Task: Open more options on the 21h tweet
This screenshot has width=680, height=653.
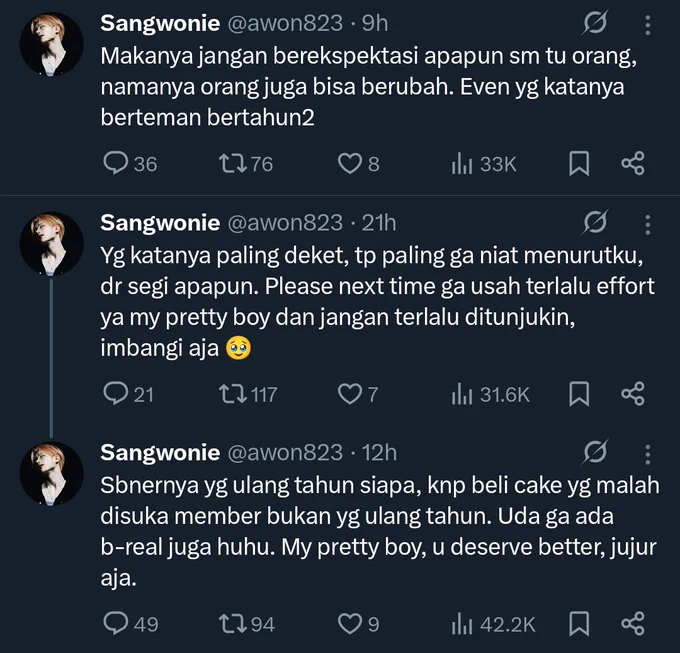Action: click(647, 225)
